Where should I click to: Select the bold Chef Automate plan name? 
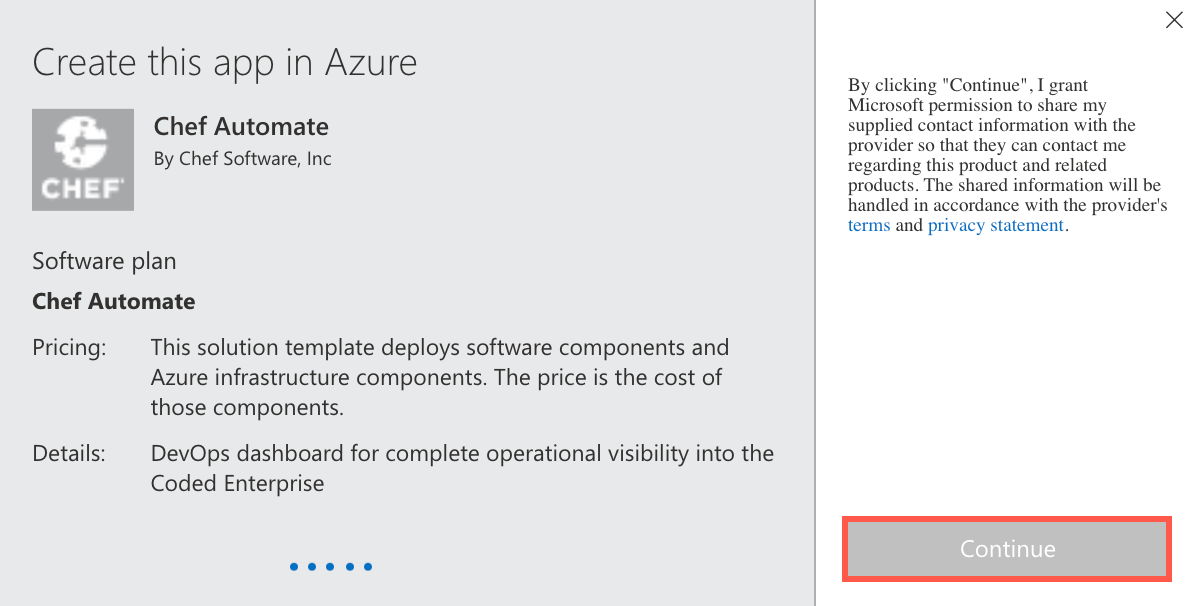pyautogui.click(x=114, y=302)
